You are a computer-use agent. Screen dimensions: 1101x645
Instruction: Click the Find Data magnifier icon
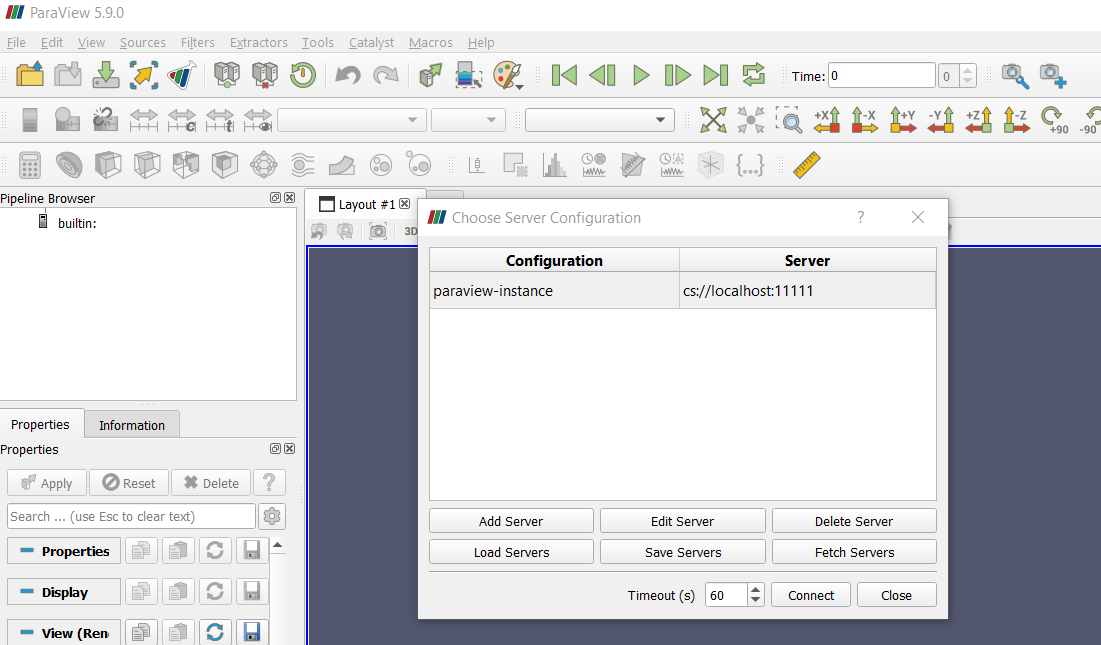pyautogui.click(x=1015, y=75)
